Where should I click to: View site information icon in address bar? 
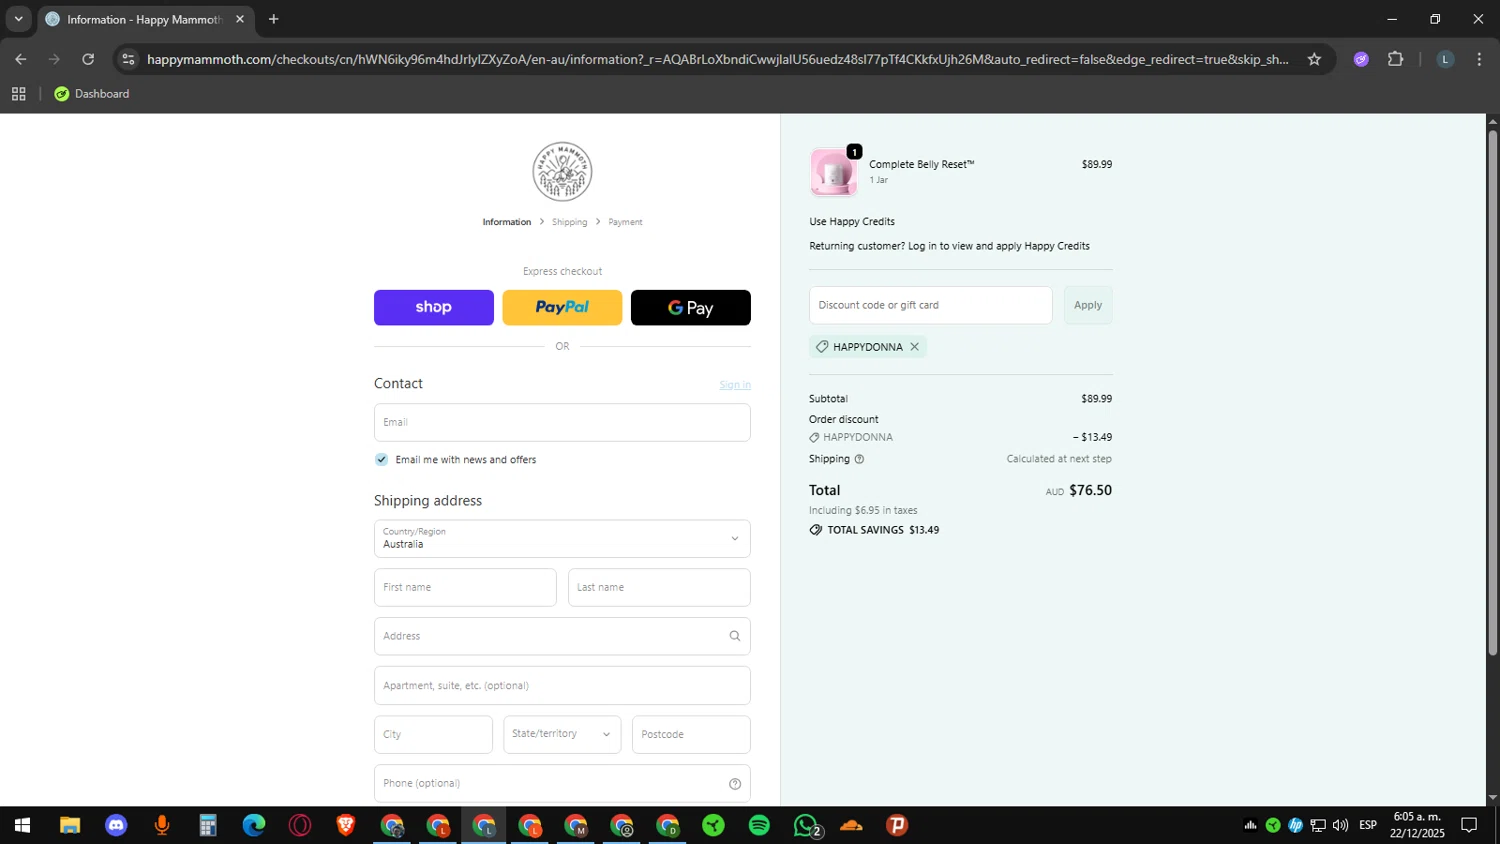point(128,59)
